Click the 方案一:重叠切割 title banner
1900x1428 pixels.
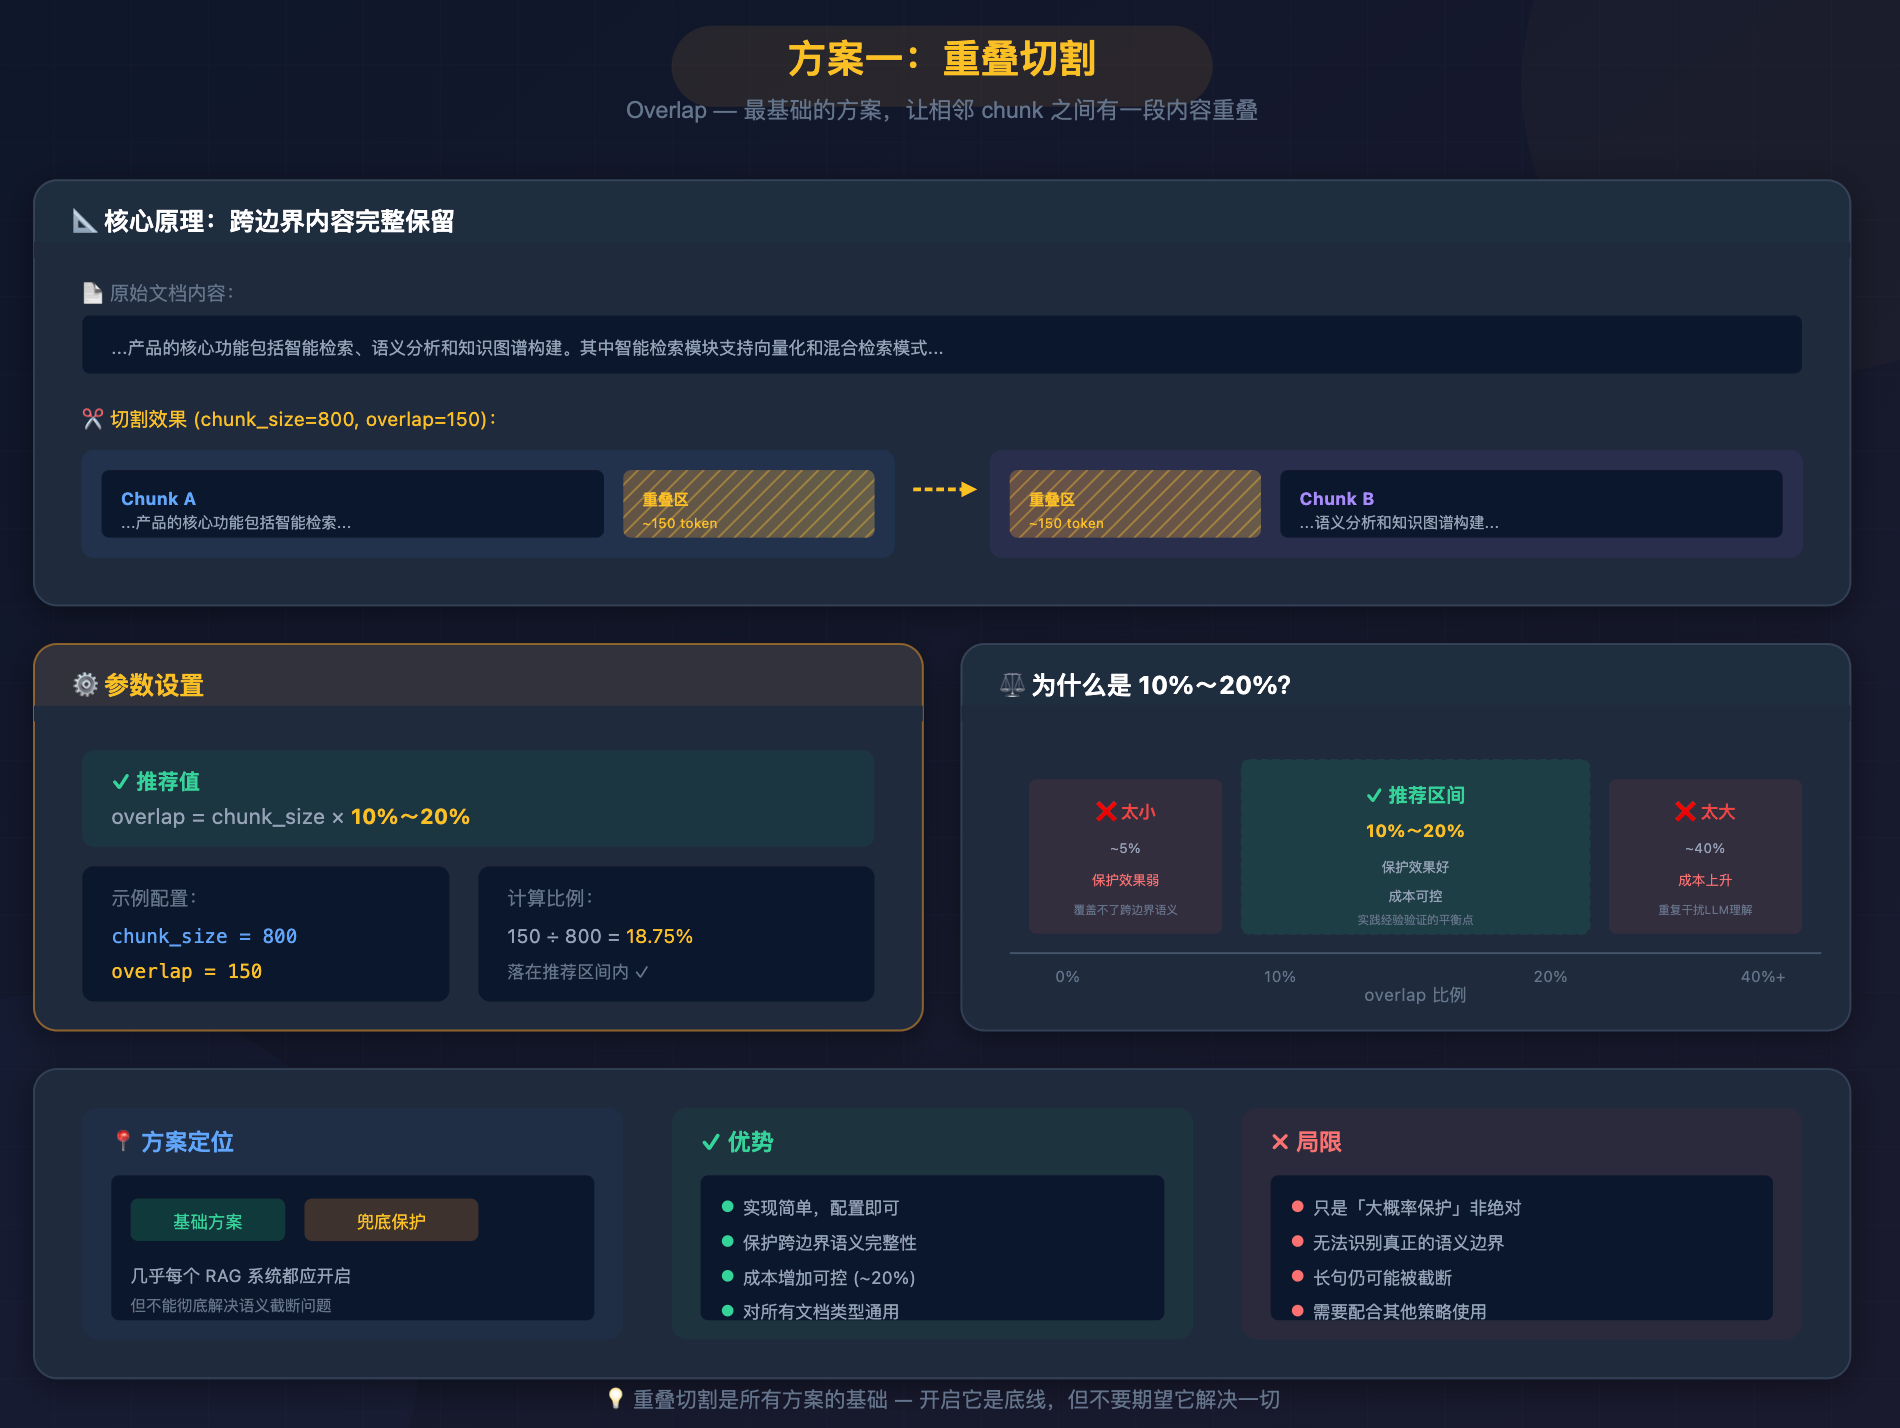pos(941,60)
